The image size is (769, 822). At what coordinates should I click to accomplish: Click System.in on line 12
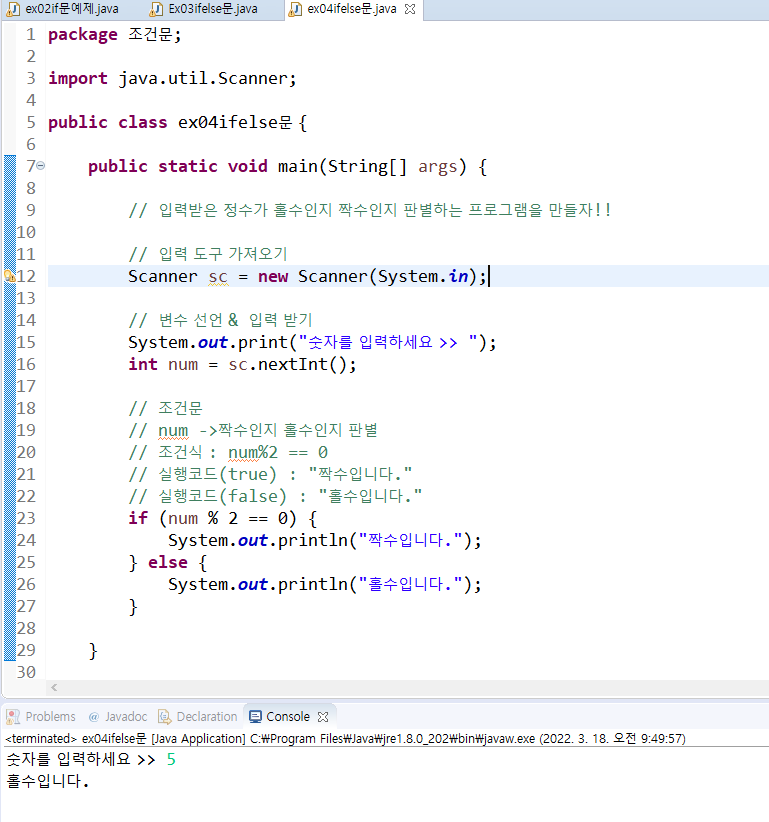(423, 276)
